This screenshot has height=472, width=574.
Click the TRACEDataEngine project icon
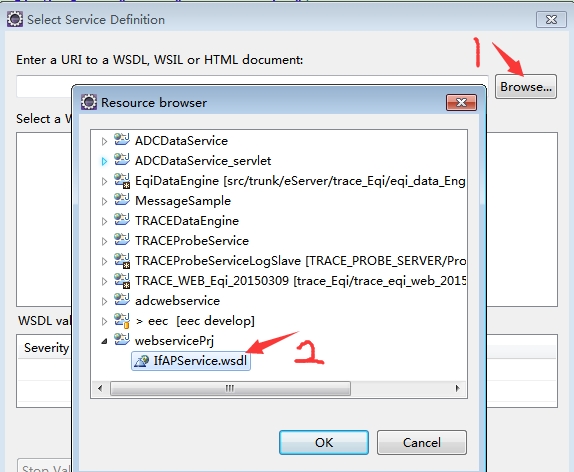122,220
